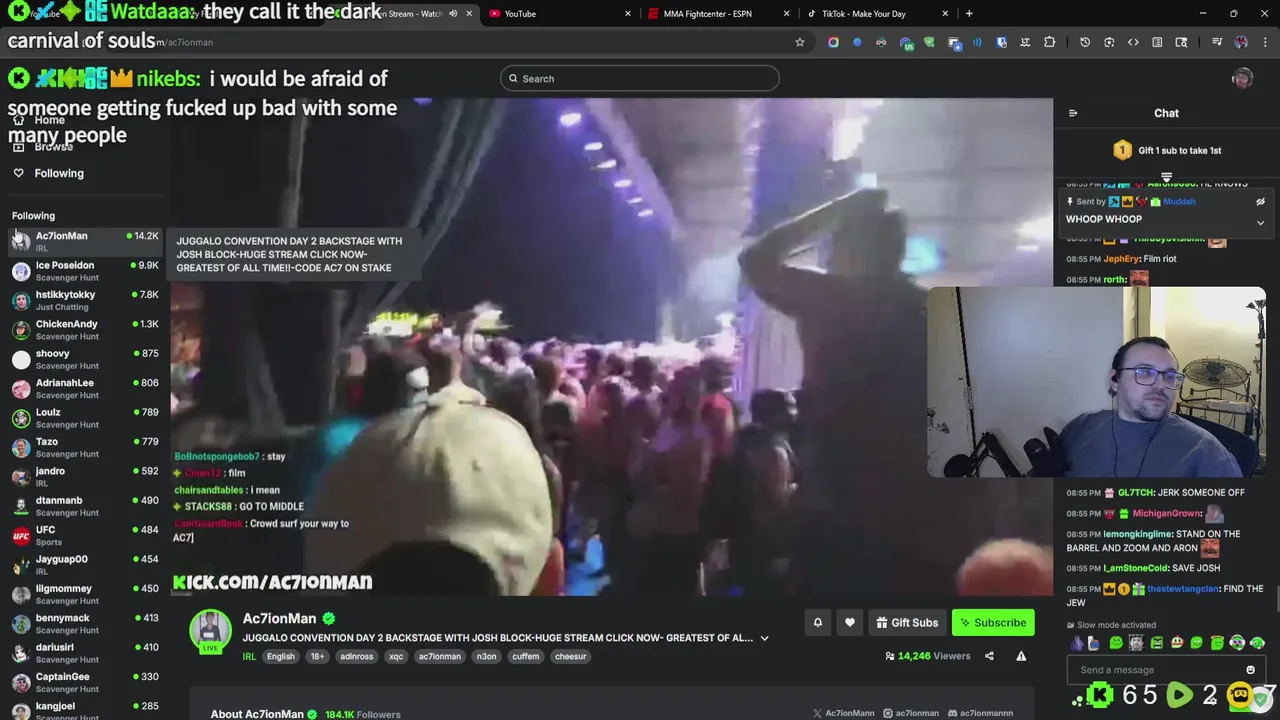The image size is (1280, 720).
Task: Open bennymack channel in sidebar
Action: 84,624
